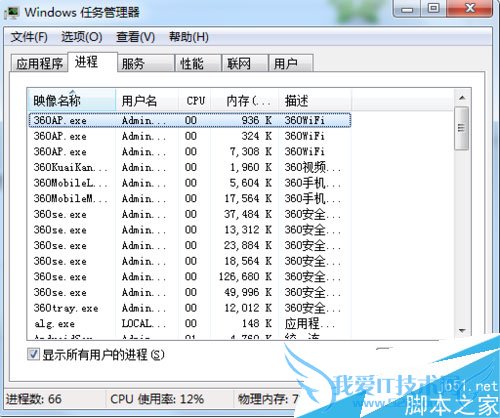This screenshot has width=500, height=418.
Task: Select the 360MobileM process row
Action: click(x=190, y=198)
